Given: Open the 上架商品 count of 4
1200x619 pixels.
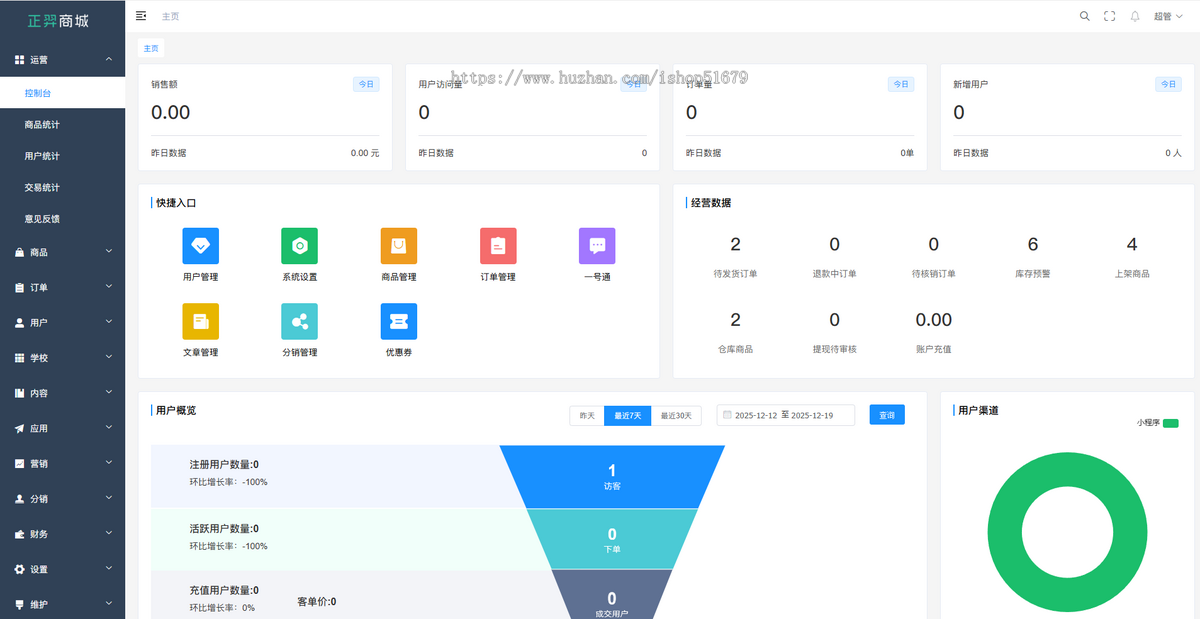Looking at the screenshot, I should click(x=1132, y=244).
